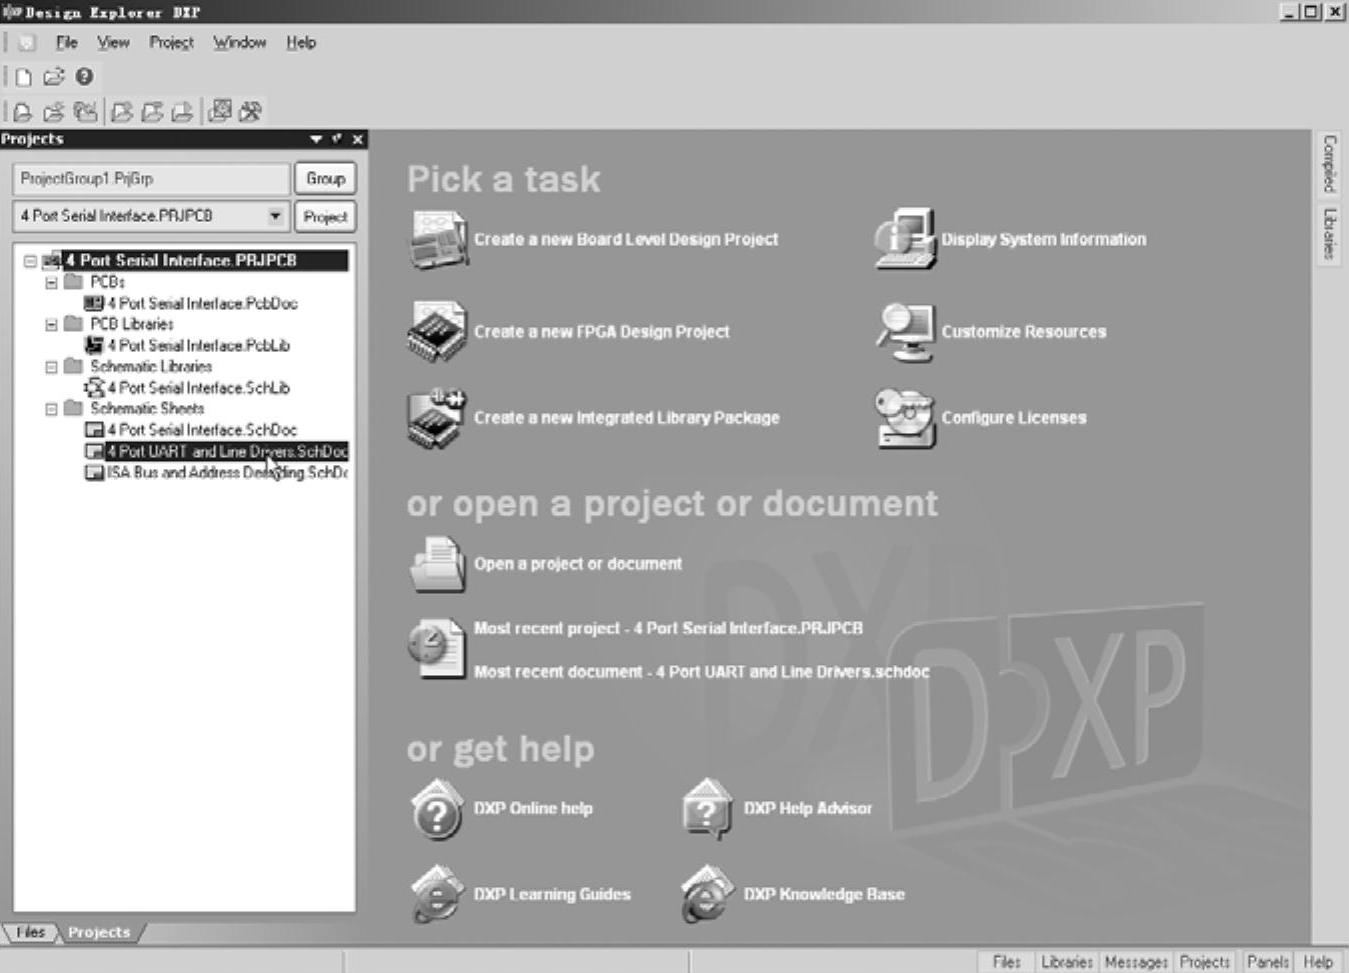Click the Help status bar button

pyautogui.click(x=1318, y=961)
